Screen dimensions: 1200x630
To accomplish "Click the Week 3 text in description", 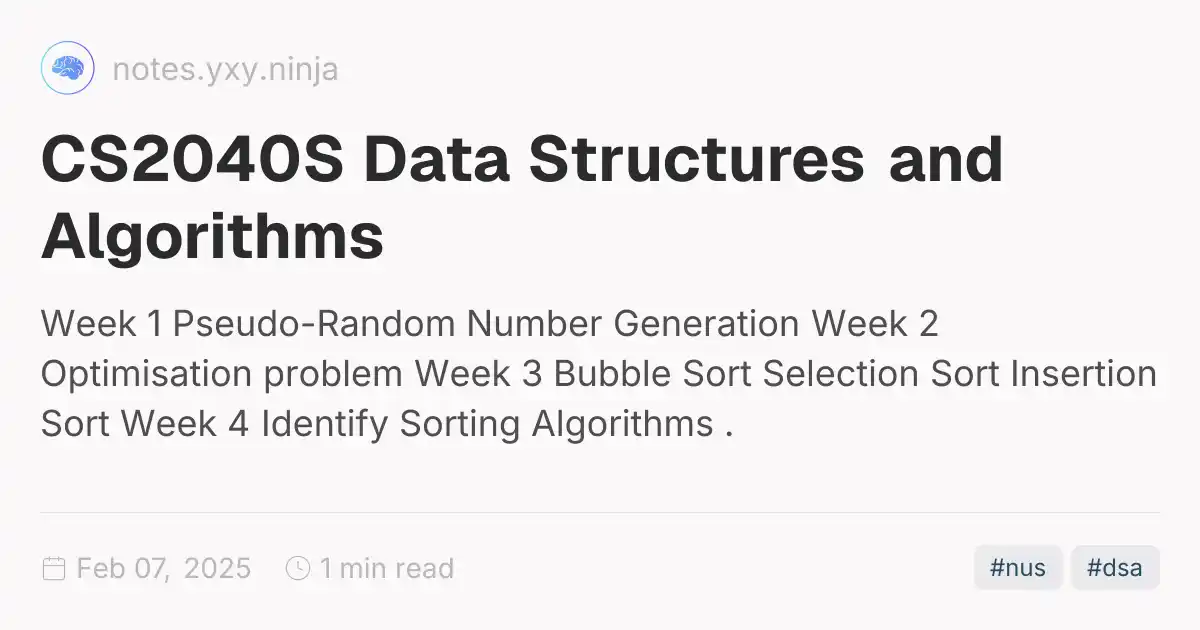I will tap(479, 375).
